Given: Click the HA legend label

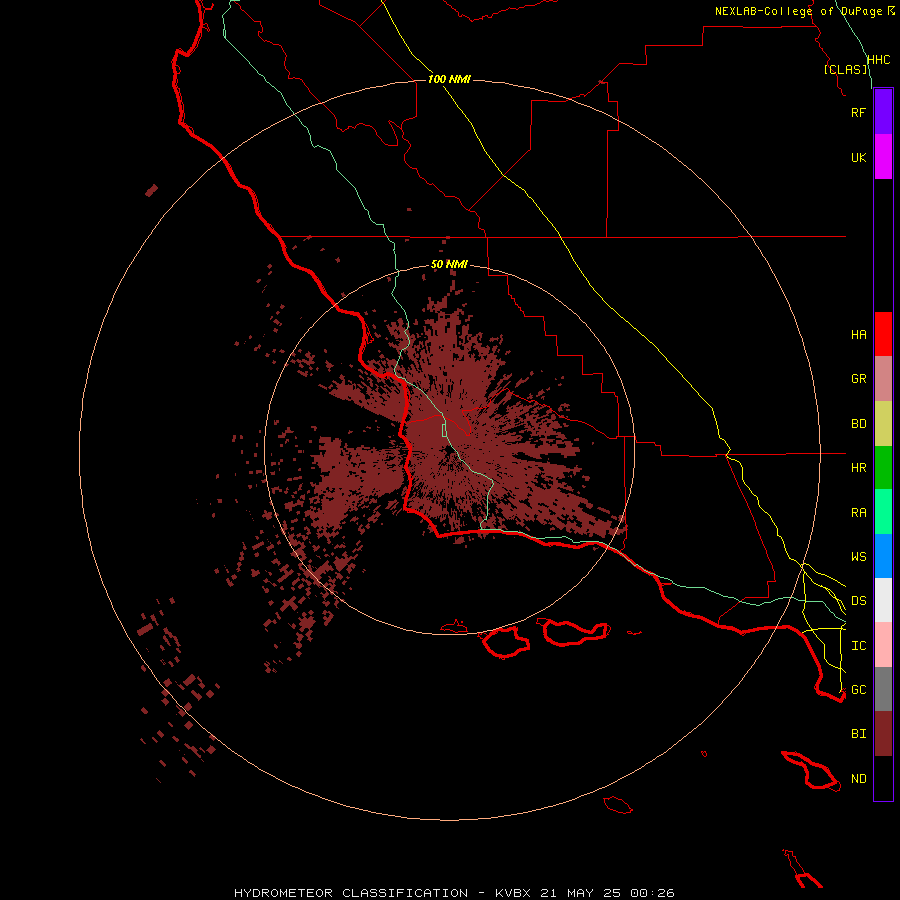Looking at the screenshot, I should click(x=858, y=335).
